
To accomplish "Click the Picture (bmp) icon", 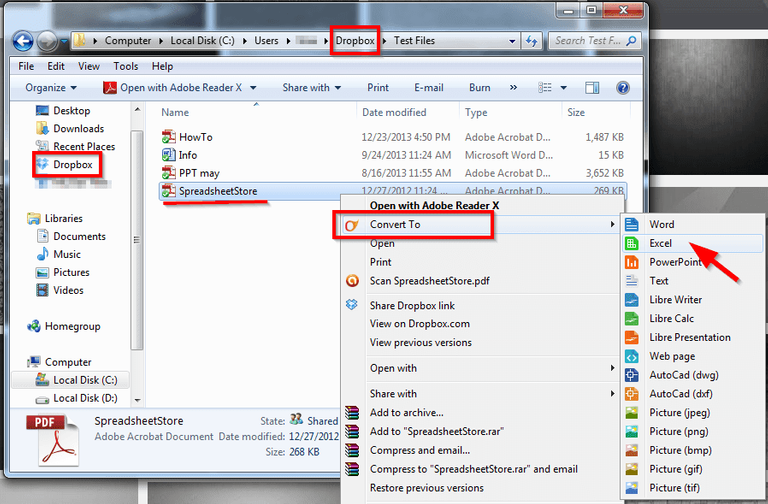I will click(x=632, y=450).
